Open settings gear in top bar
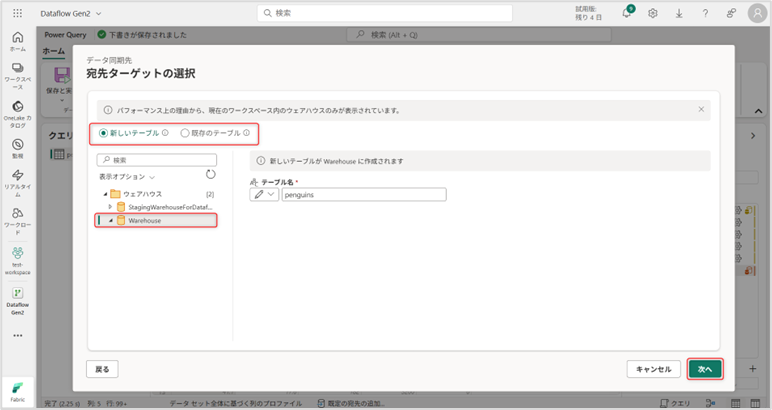This screenshot has width=772, height=410. 653,13
